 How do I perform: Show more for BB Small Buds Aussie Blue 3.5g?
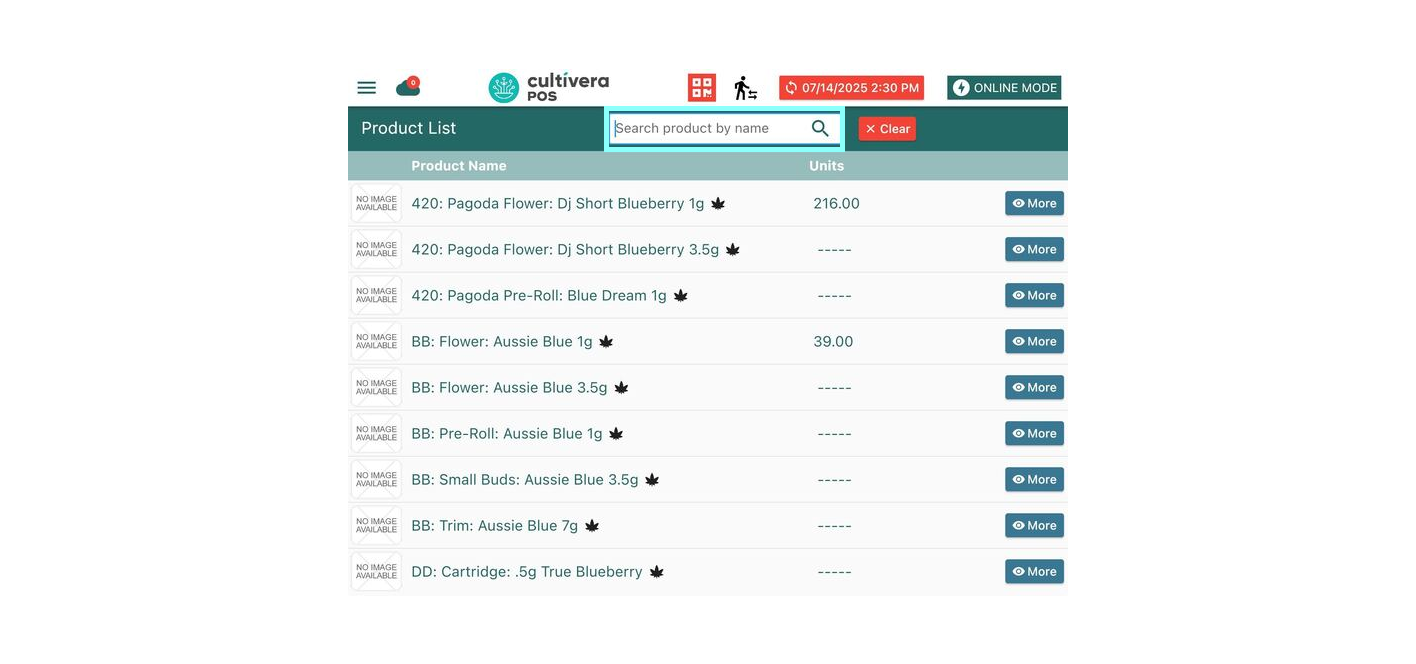1034,479
